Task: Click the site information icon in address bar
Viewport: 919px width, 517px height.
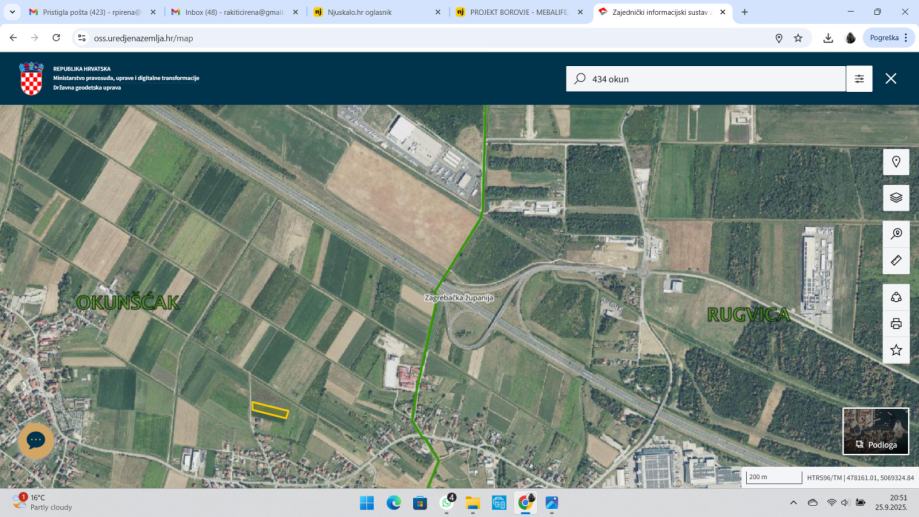Action: [x=81, y=38]
